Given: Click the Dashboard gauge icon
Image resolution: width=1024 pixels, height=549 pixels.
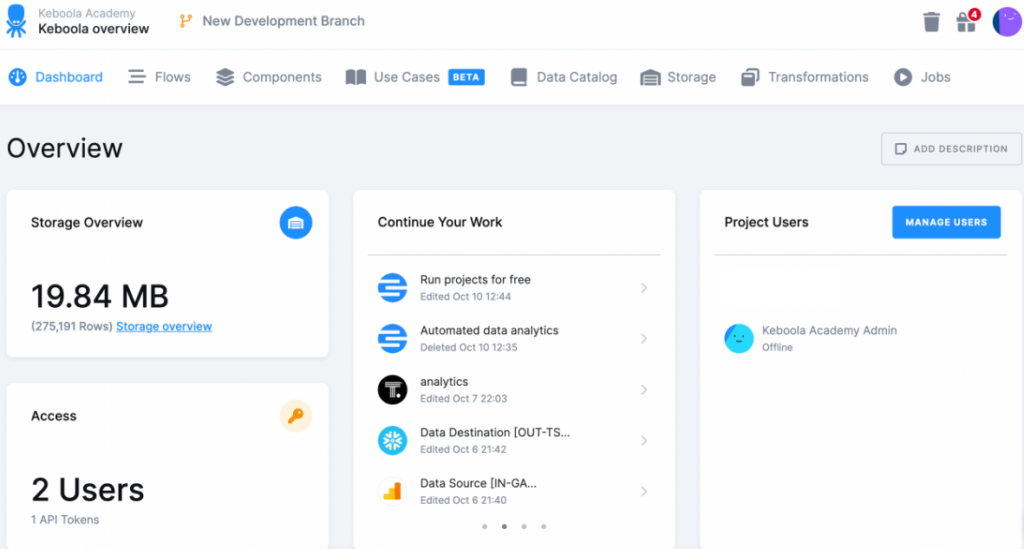Looking at the screenshot, I should point(18,77).
